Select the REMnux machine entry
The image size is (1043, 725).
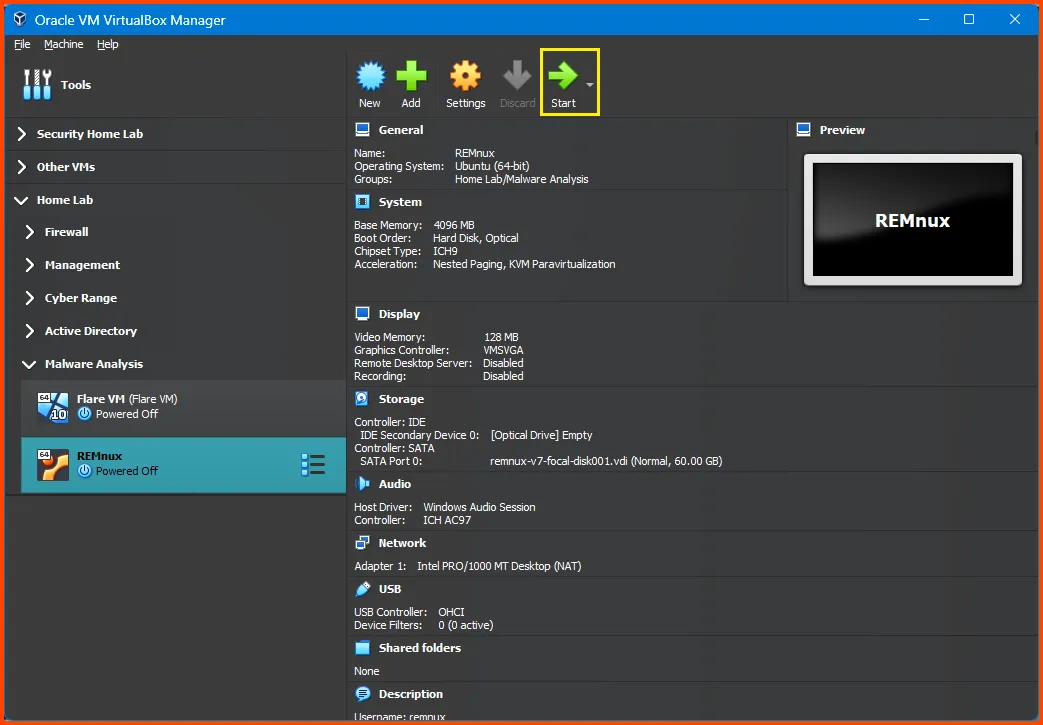click(x=184, y=465)
